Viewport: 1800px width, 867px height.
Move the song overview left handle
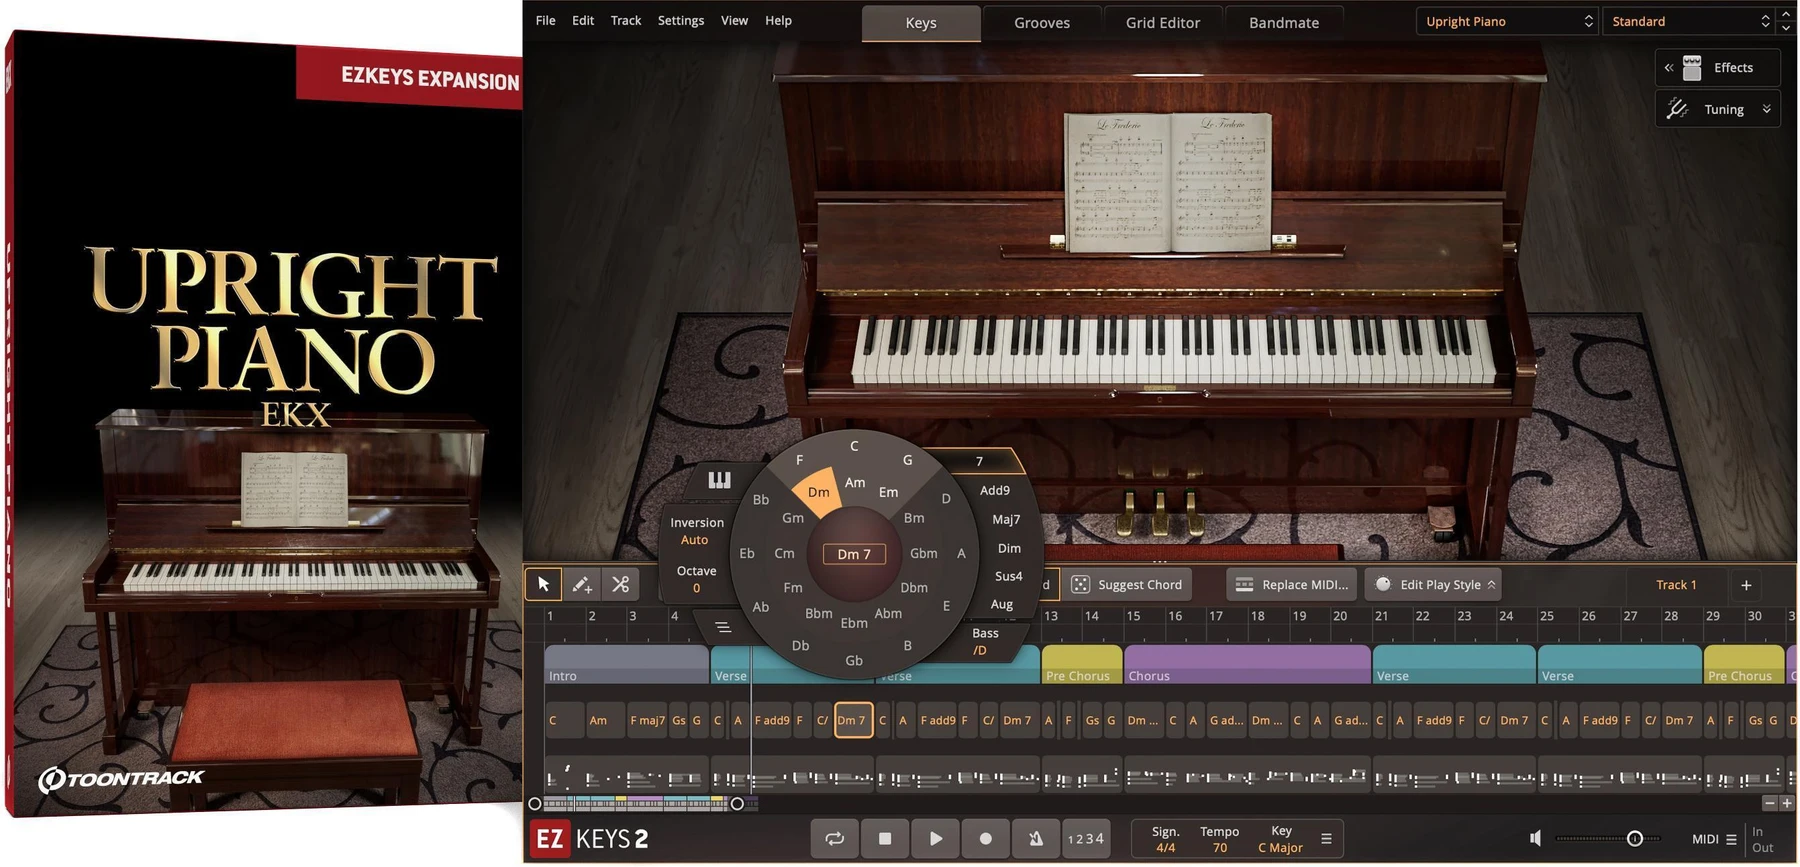pyautogui.click(x=535, y=804)
